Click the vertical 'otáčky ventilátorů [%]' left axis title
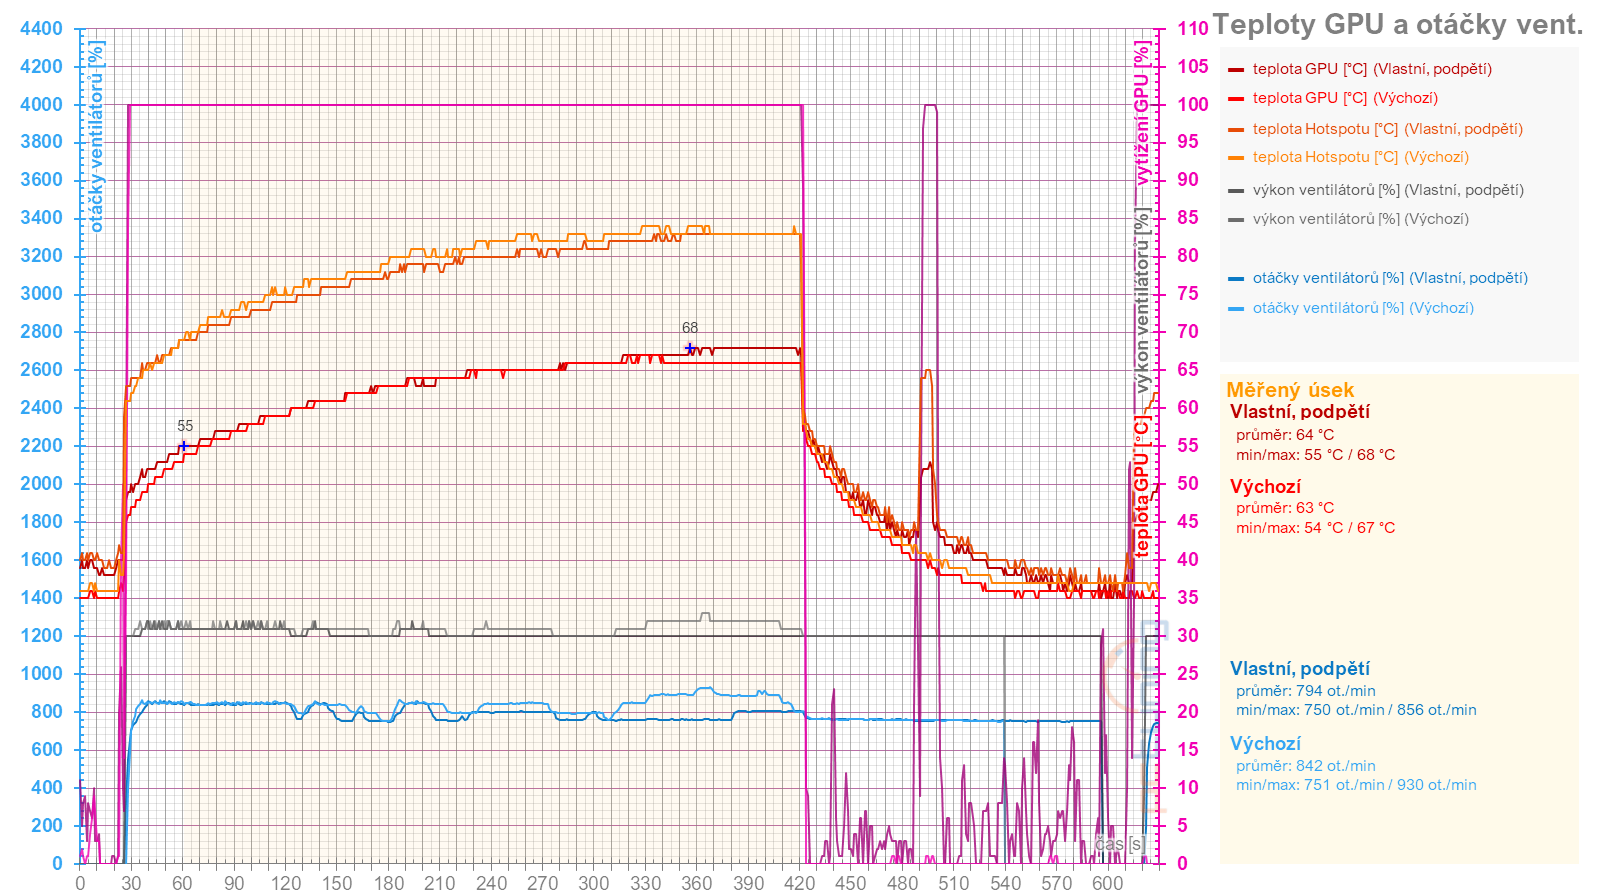This screenshot has height=896, width=1599. click(96, 137)
